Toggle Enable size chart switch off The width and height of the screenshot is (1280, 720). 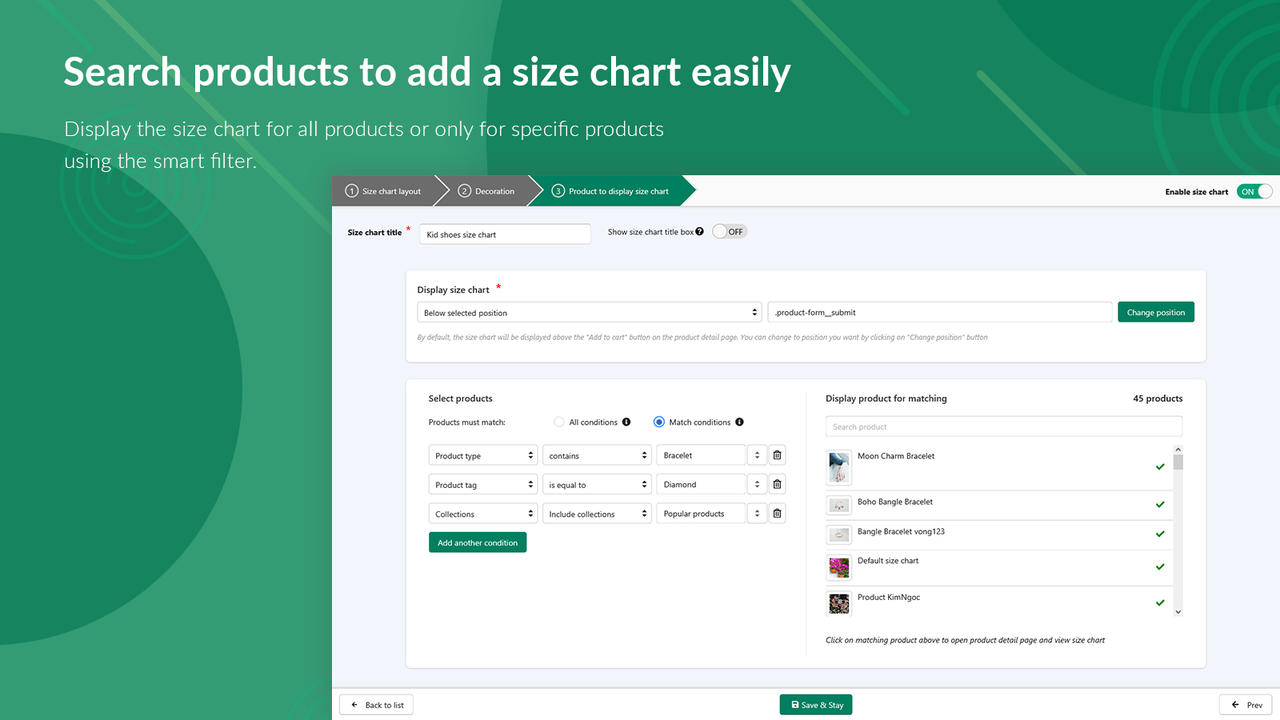coord(1254,191)
